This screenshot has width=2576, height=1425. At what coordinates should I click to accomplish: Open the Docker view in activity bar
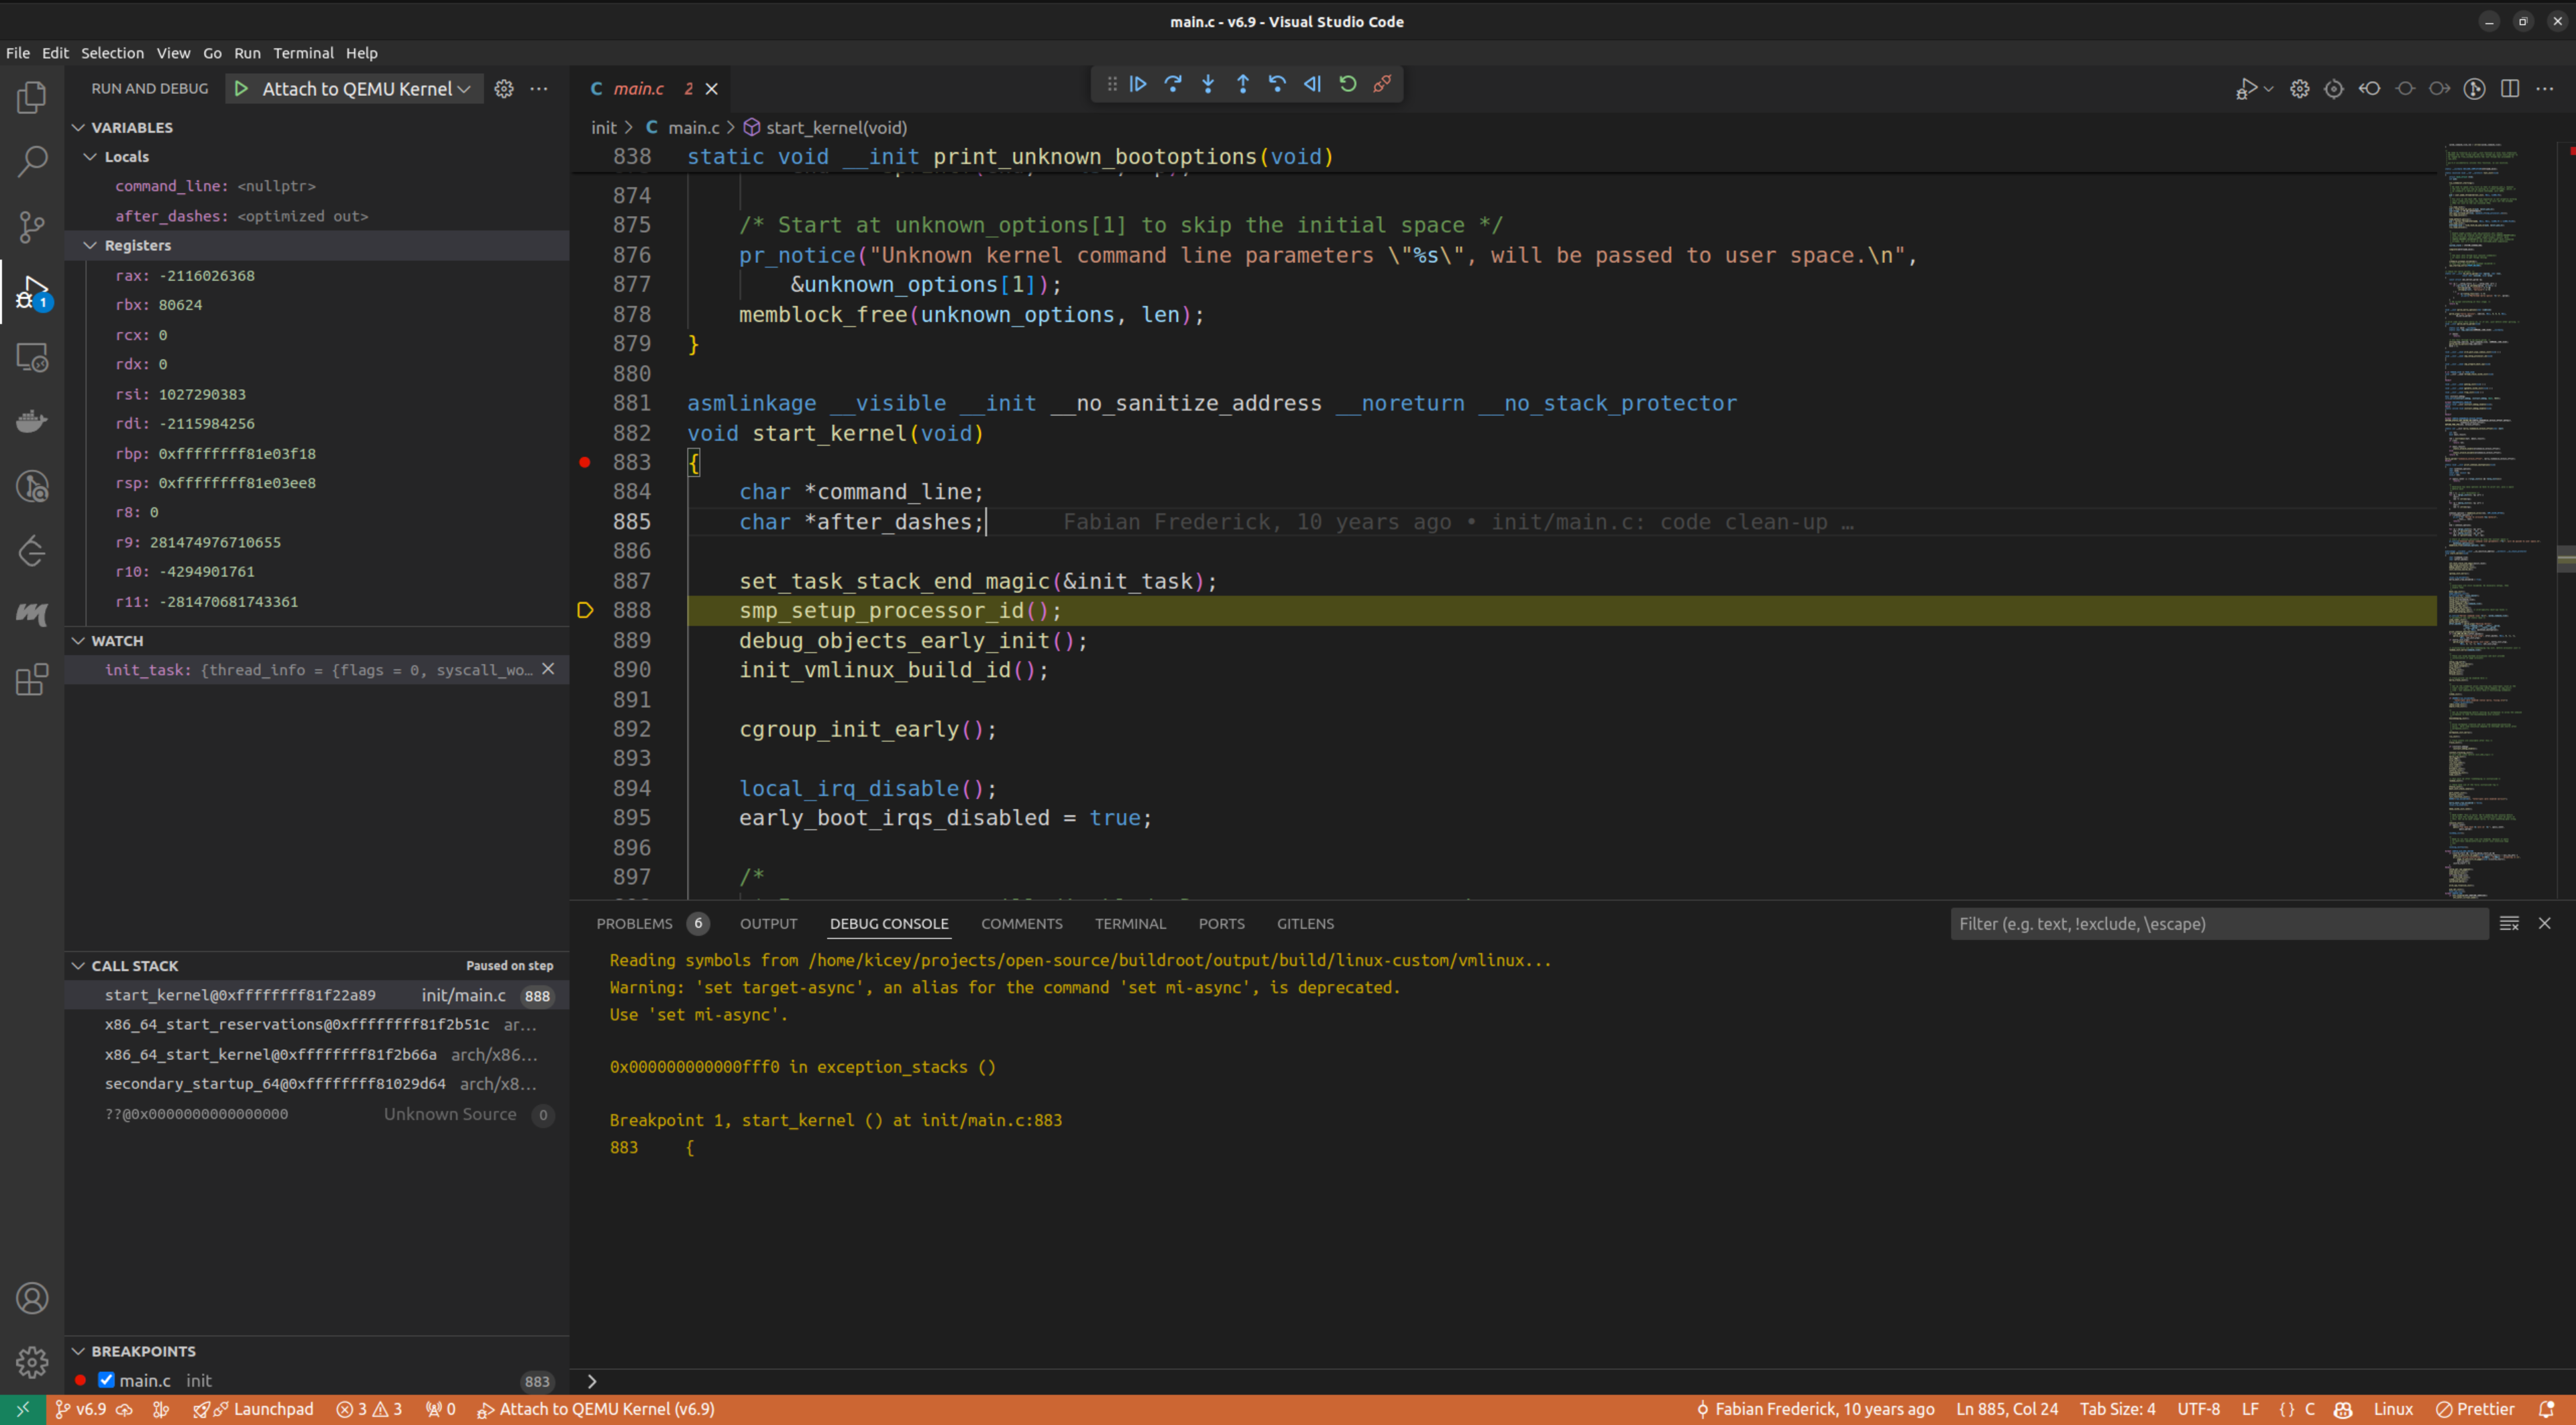tap(32, 421)
